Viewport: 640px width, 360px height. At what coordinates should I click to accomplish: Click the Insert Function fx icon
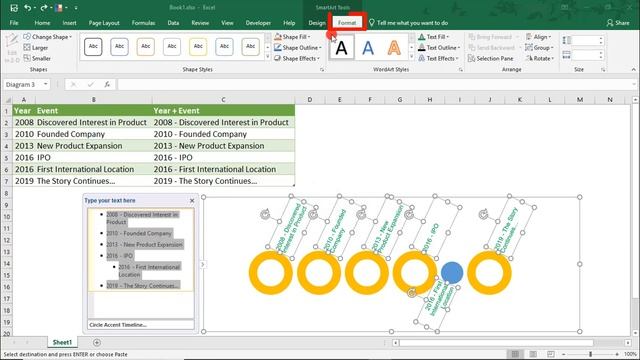[107, 84]
